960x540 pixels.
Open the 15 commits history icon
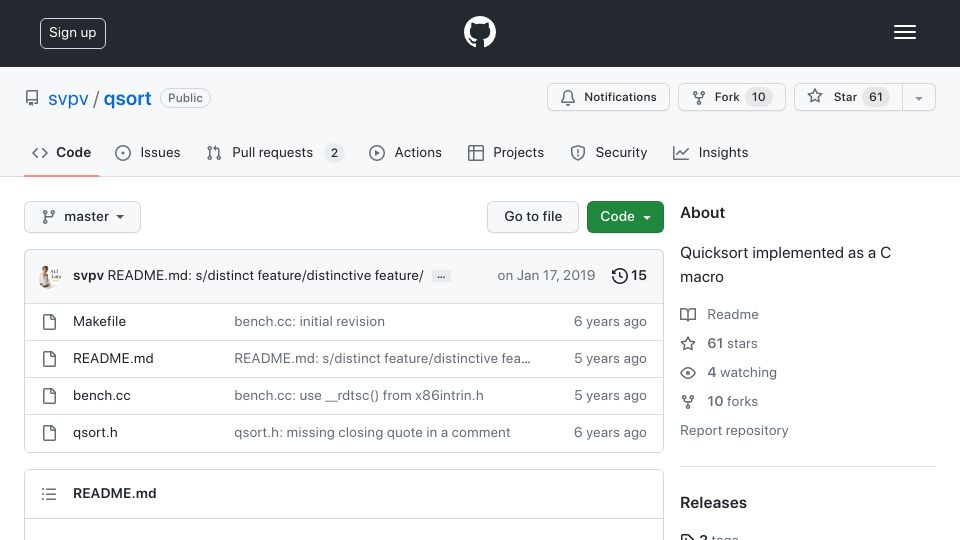tap(629, 276)
